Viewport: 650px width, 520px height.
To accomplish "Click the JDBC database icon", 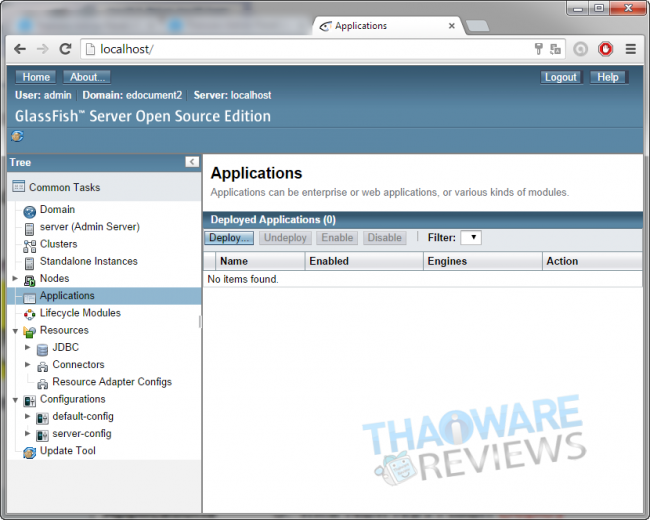I will (x=42, y=350).
